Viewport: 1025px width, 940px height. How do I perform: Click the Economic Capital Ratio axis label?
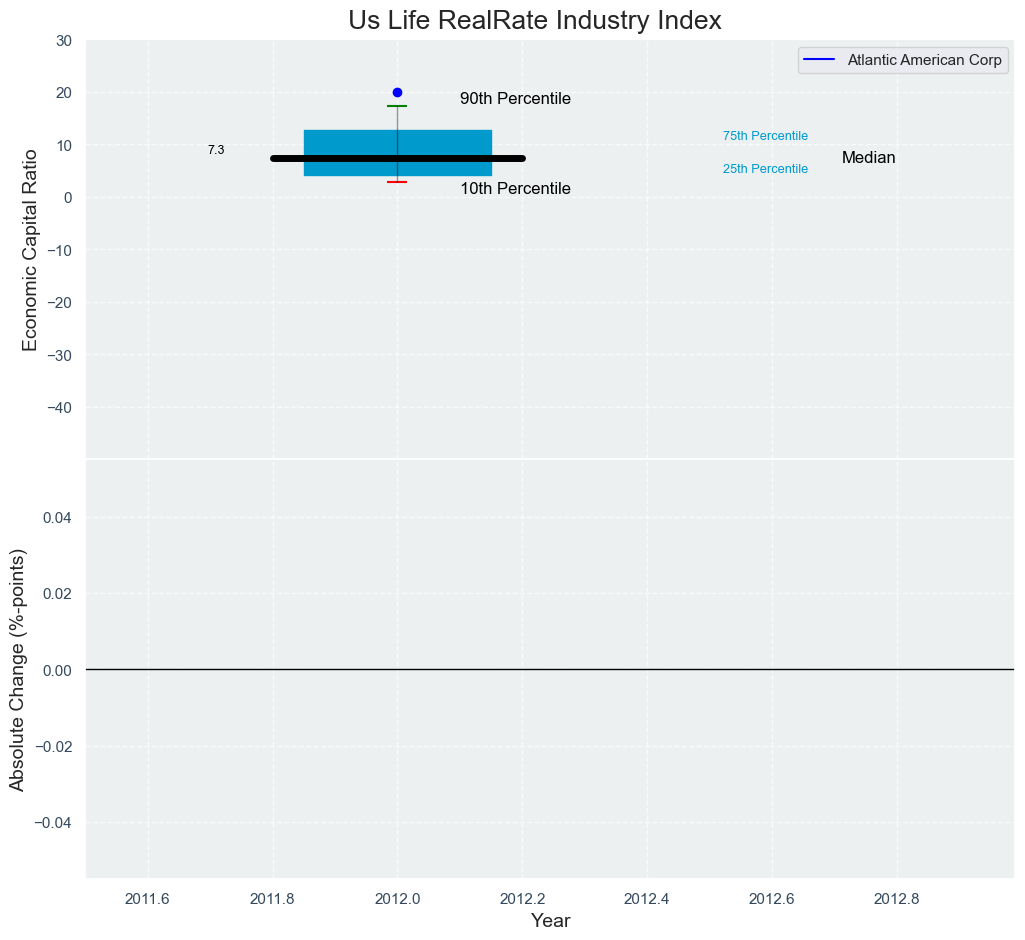(x=30, y=249)
